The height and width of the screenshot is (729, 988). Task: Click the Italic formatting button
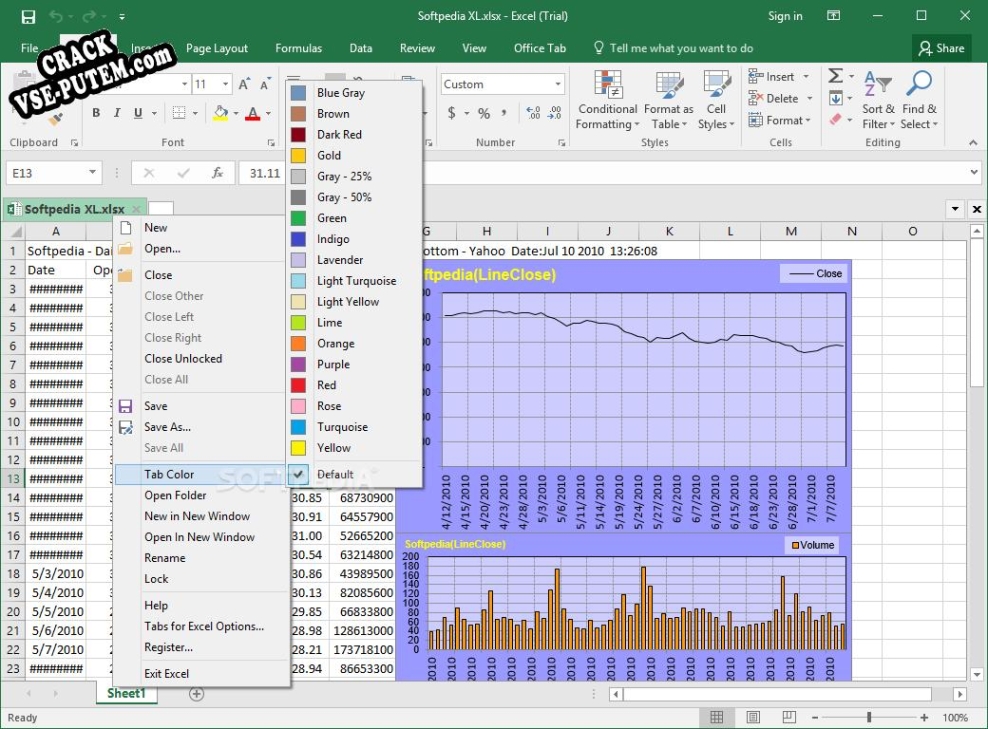(117, 113)
